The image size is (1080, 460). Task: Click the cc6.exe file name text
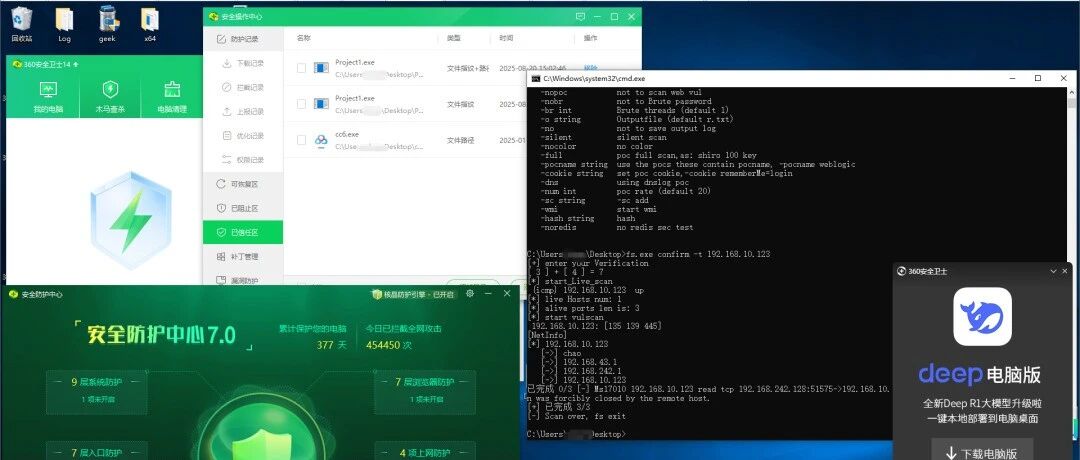tap(347, 134)
